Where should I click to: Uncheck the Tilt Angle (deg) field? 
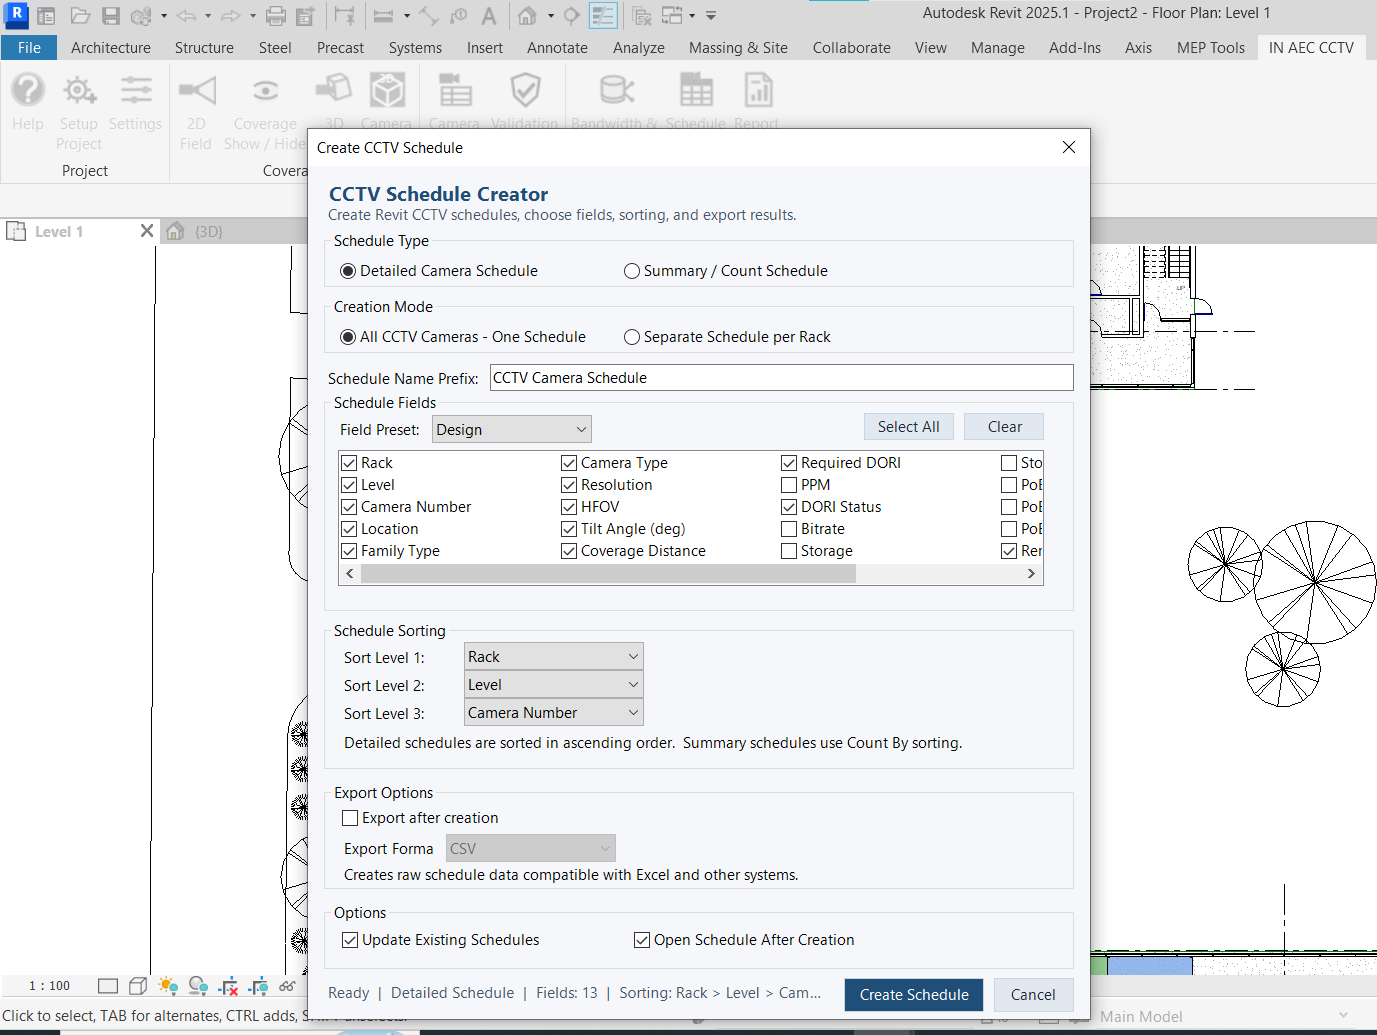(x=569, y=529)
